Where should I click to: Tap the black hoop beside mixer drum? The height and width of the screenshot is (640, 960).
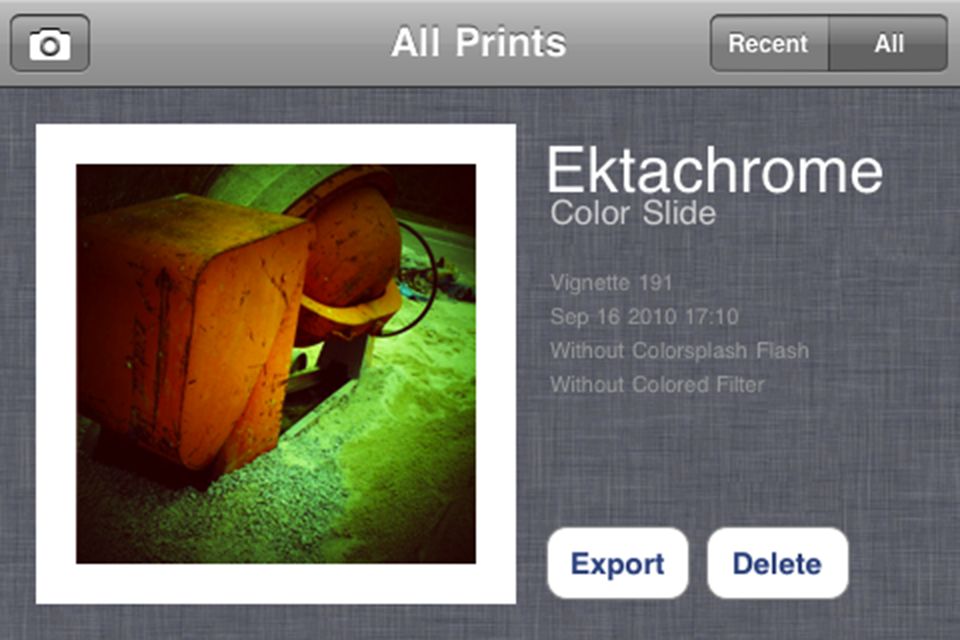(416, 276)
